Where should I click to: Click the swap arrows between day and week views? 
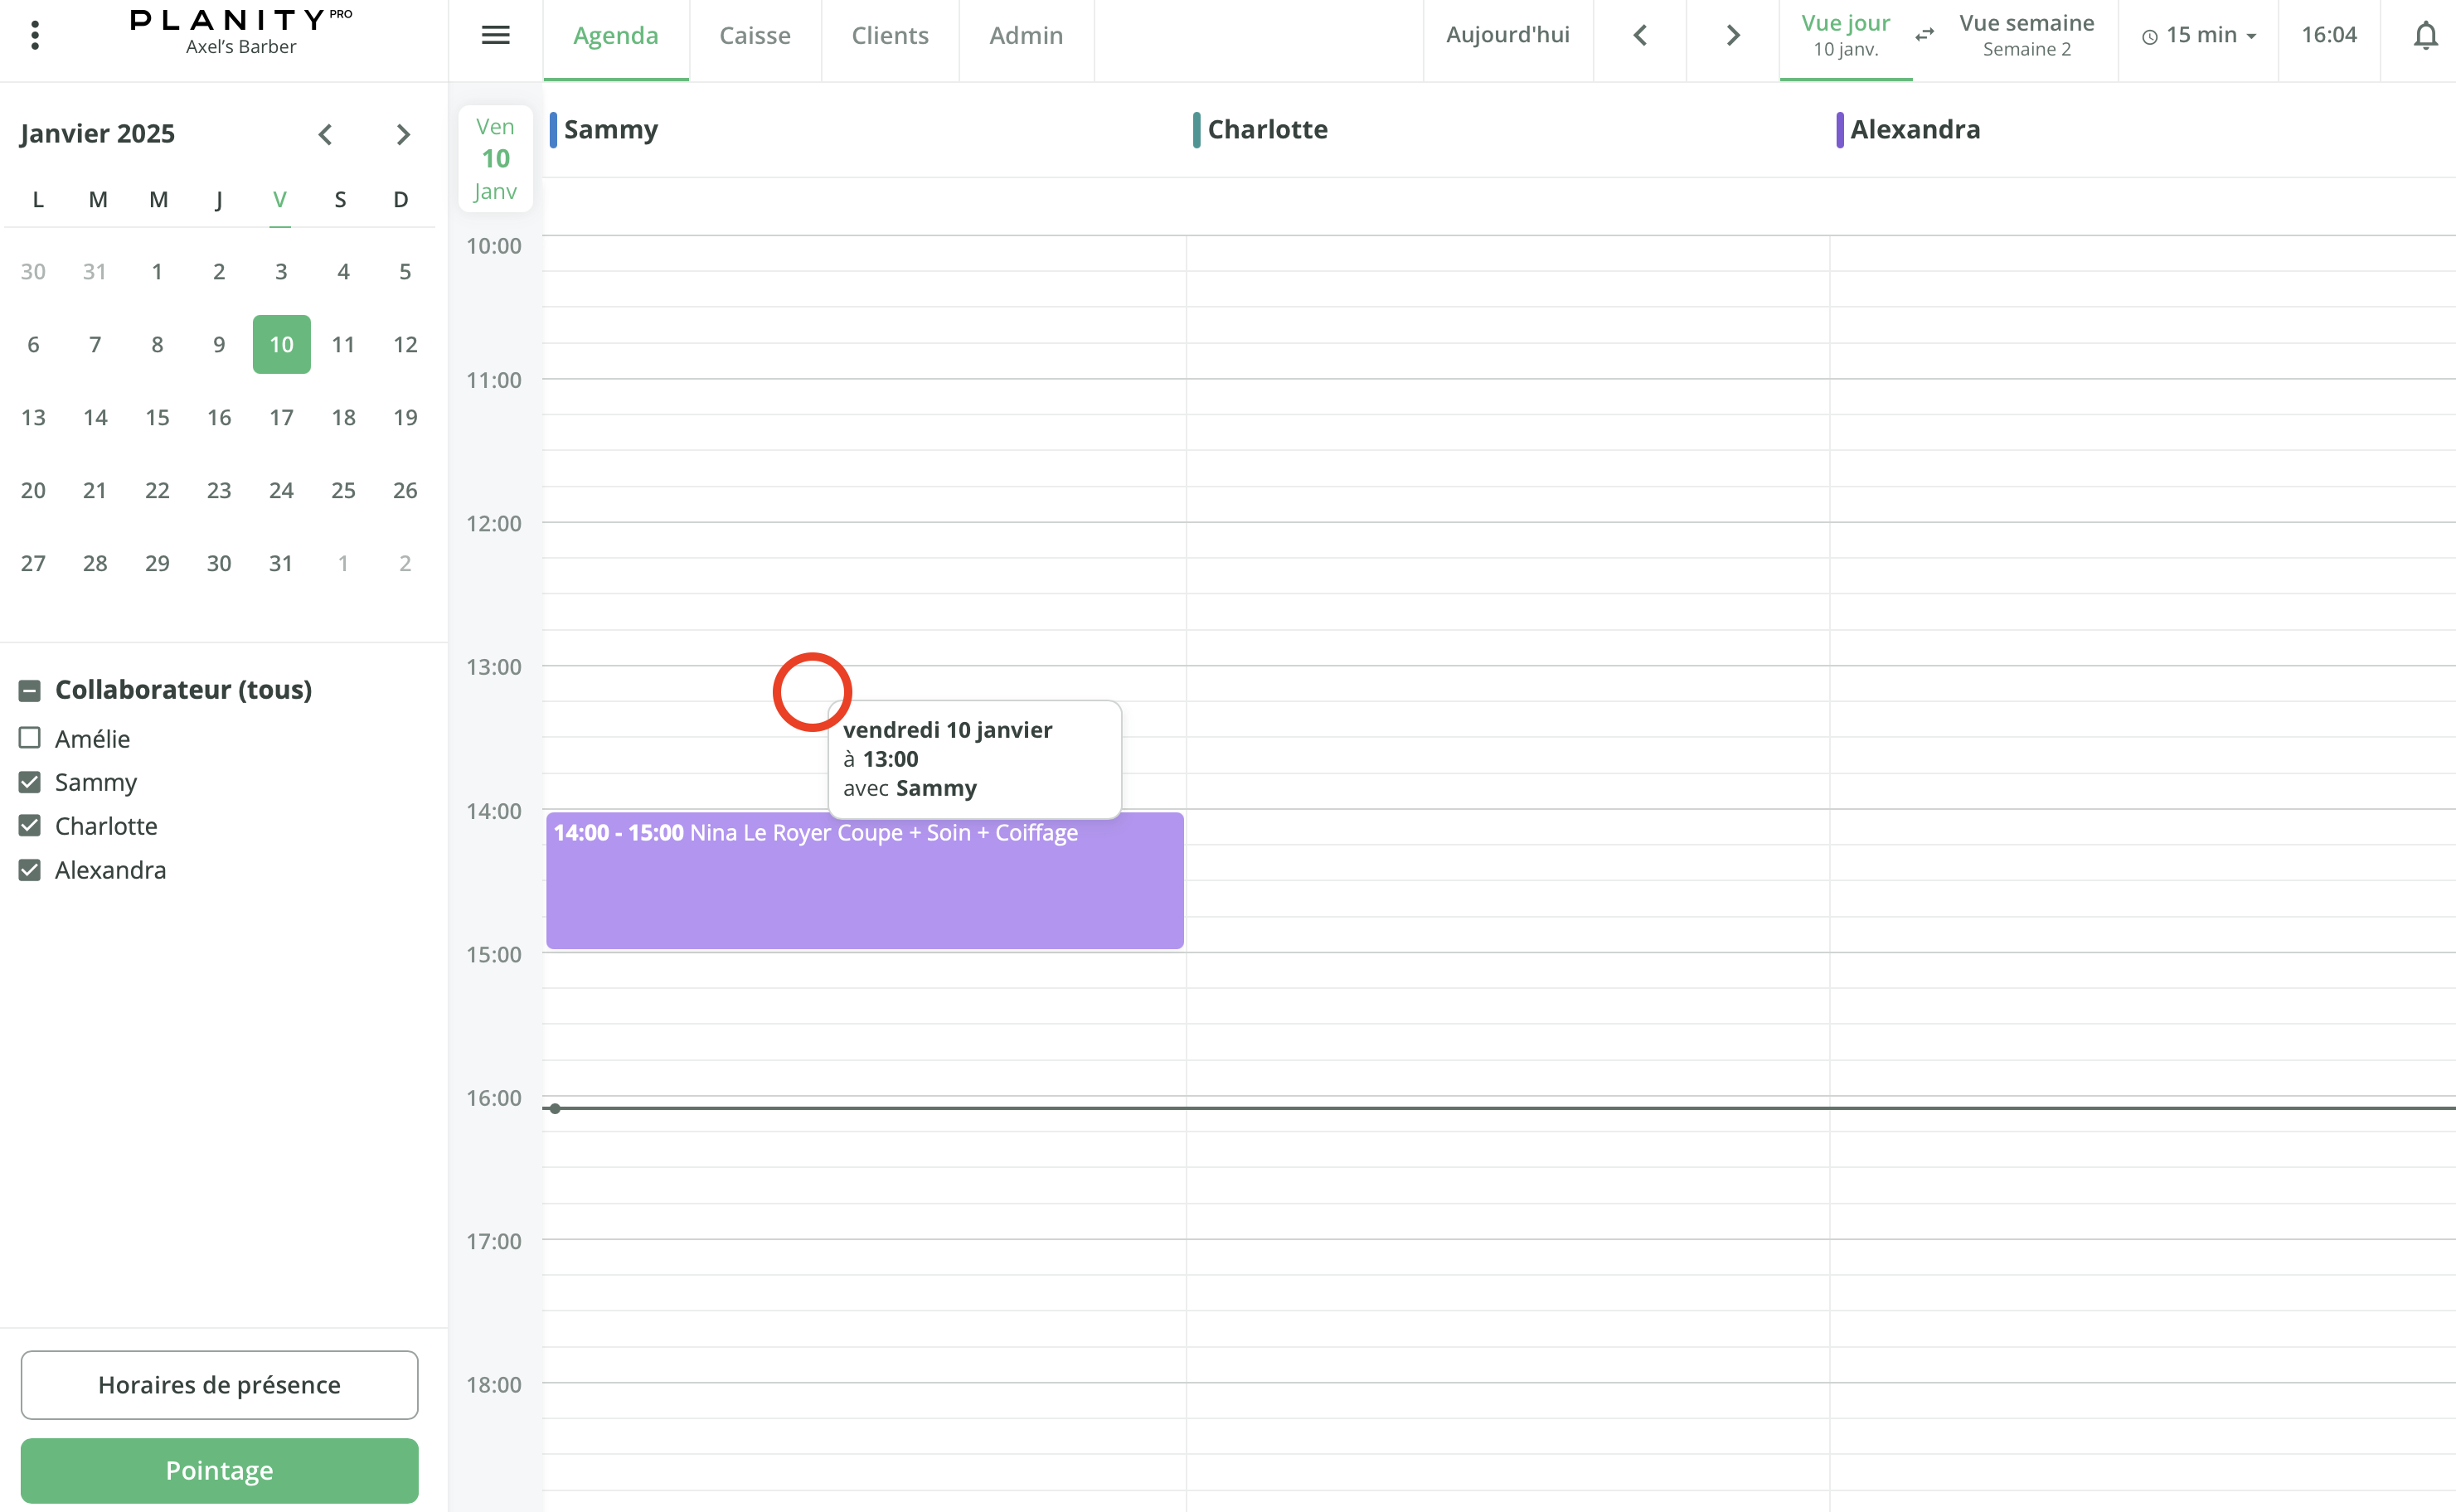point(1923,34)
